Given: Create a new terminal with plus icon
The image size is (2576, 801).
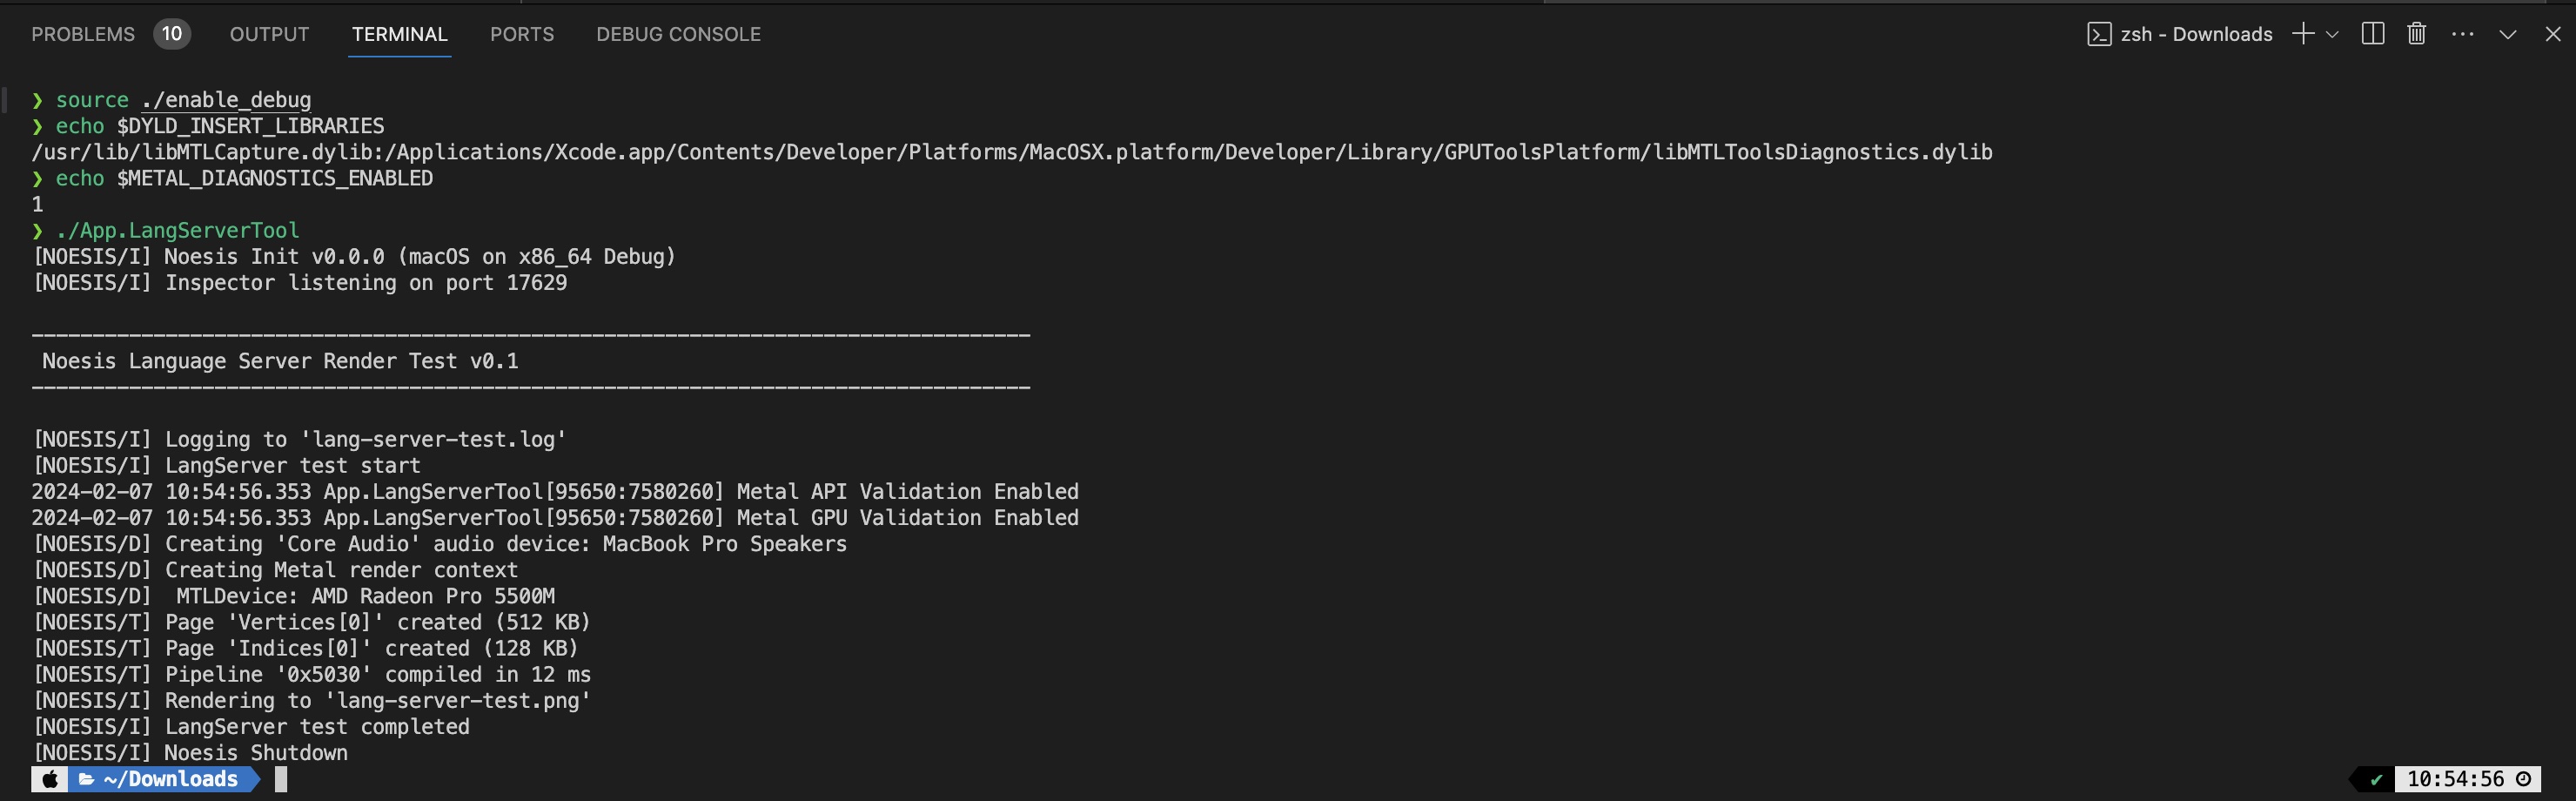Looking at the screenshot, I should pyautogui.click(x=2303, y=34).
